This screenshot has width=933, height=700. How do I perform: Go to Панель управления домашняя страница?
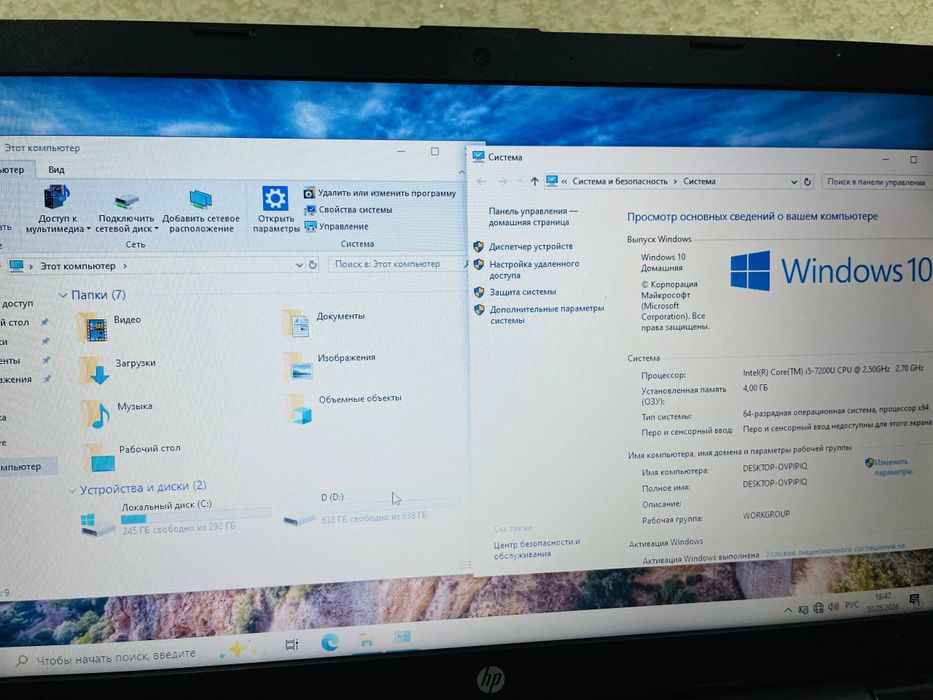(533, 217)
